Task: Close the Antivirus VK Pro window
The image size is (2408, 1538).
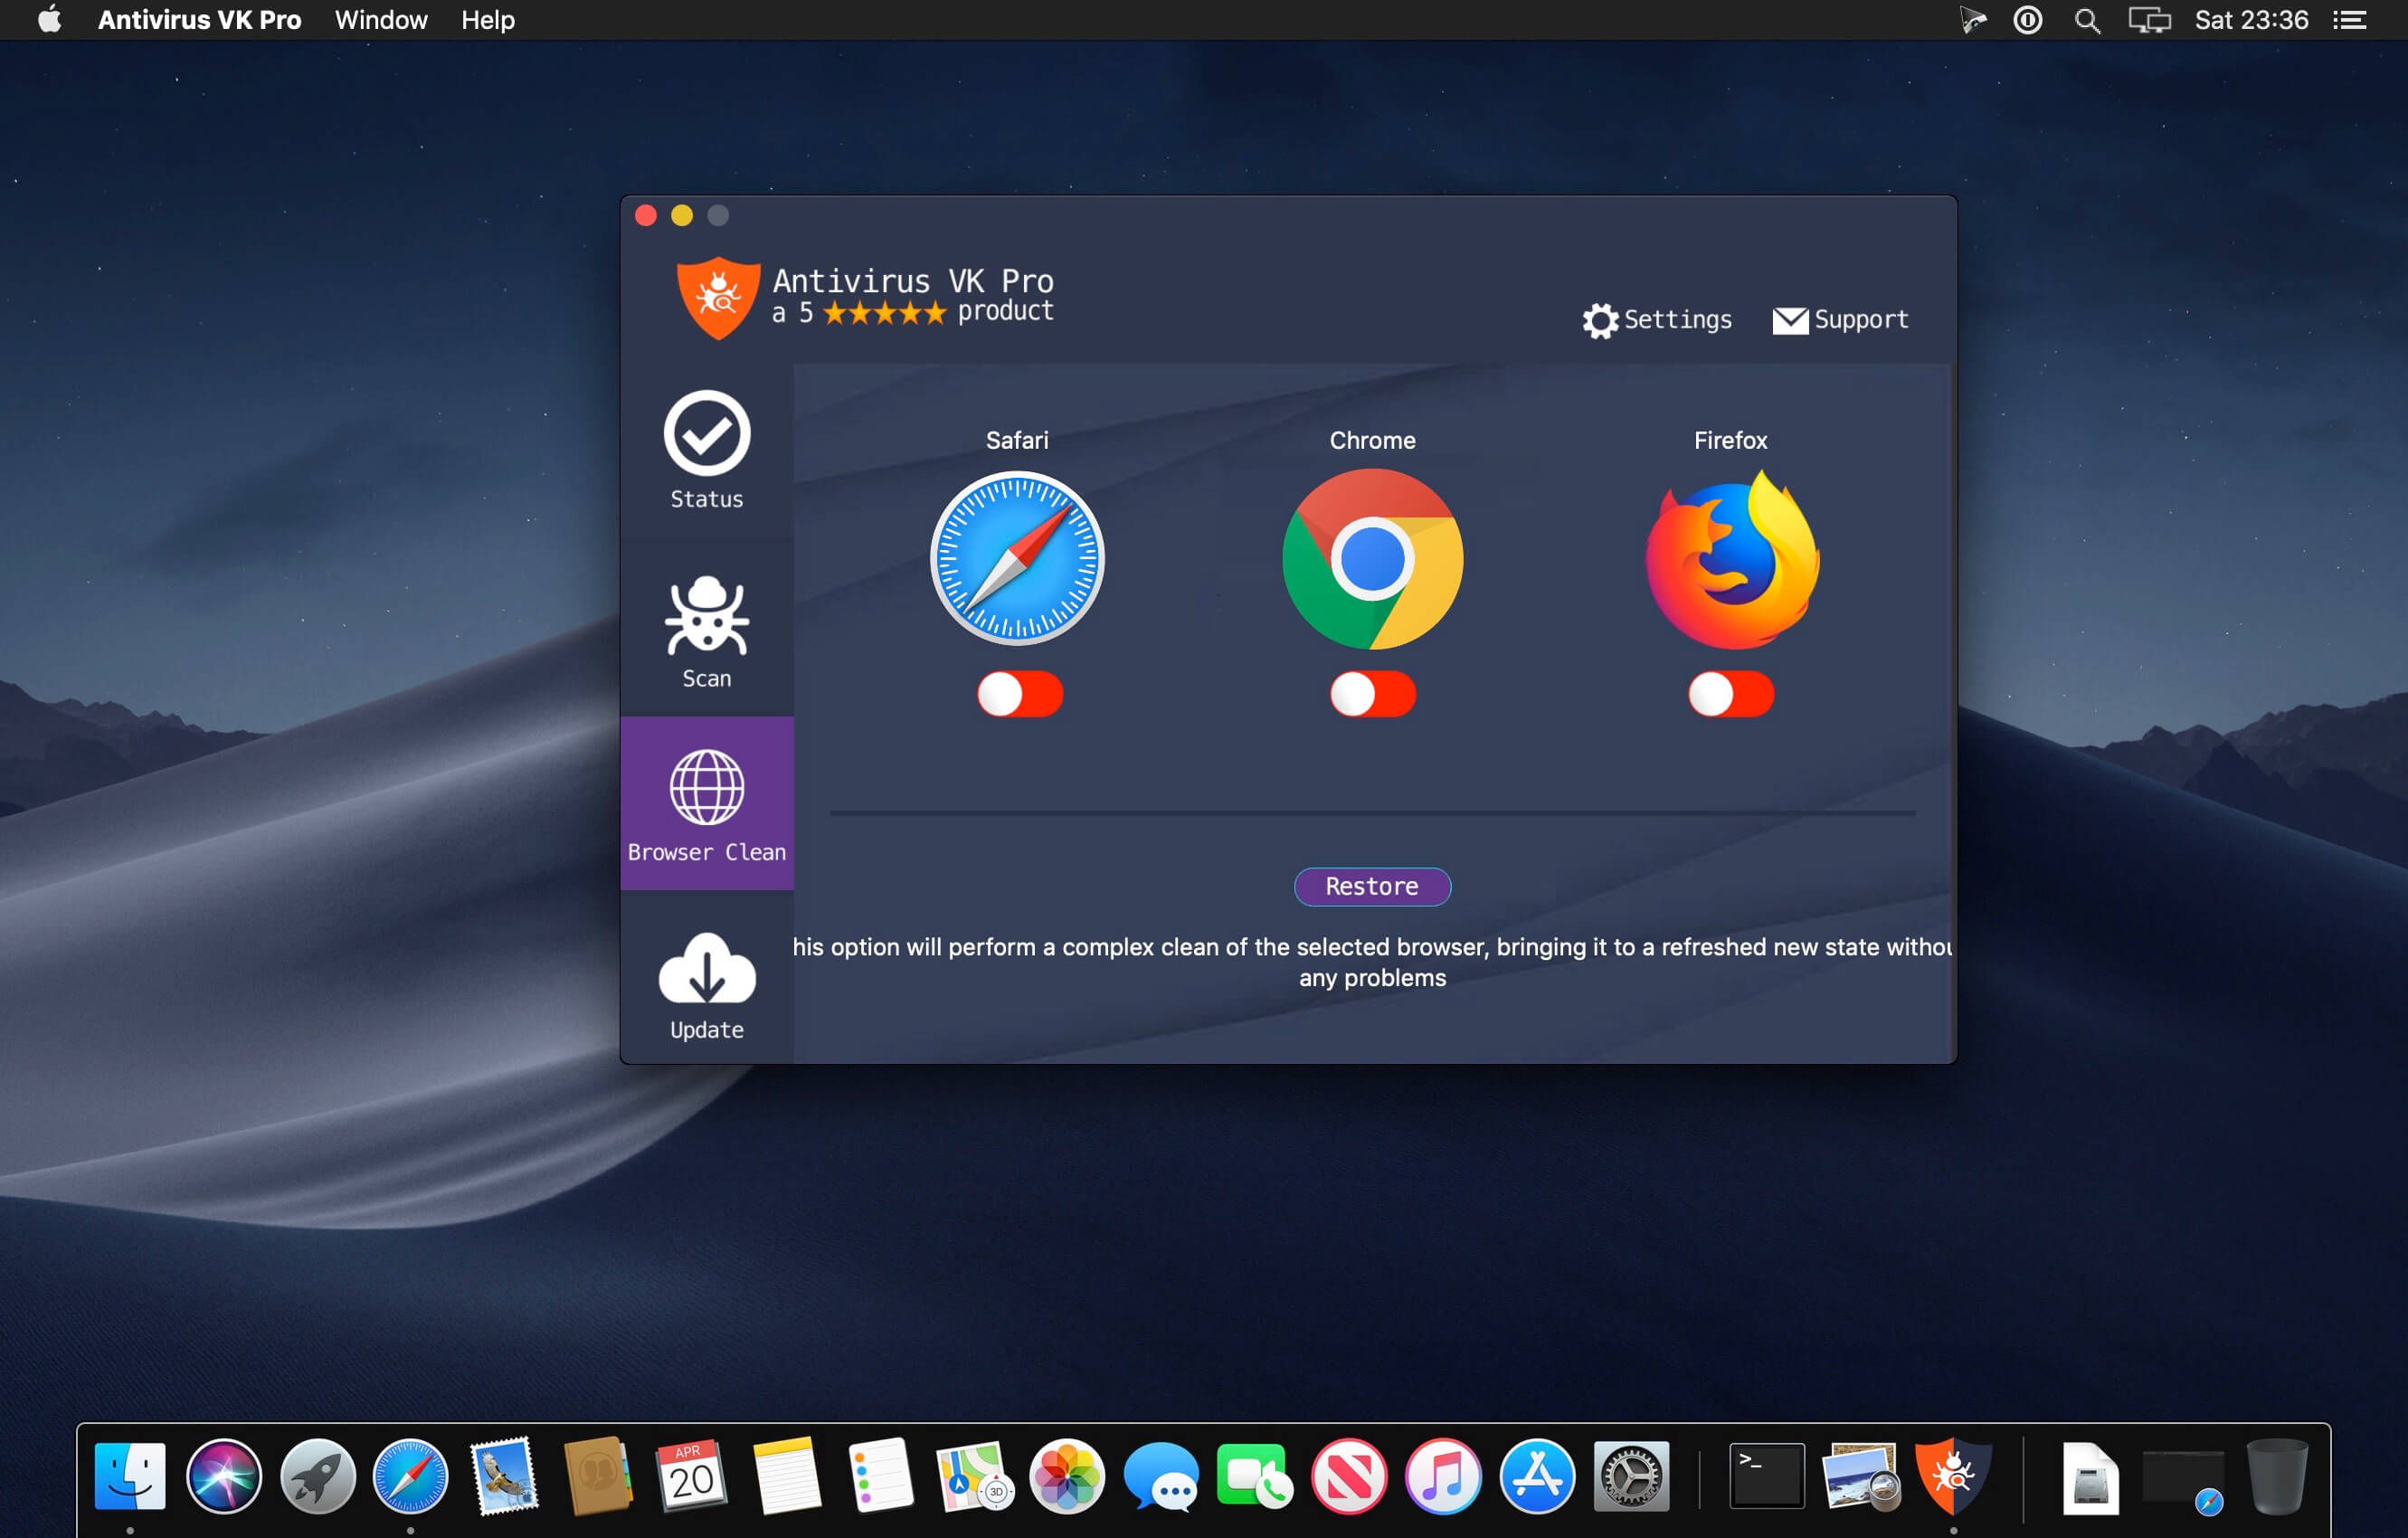Action: click(x=646, y=215)
